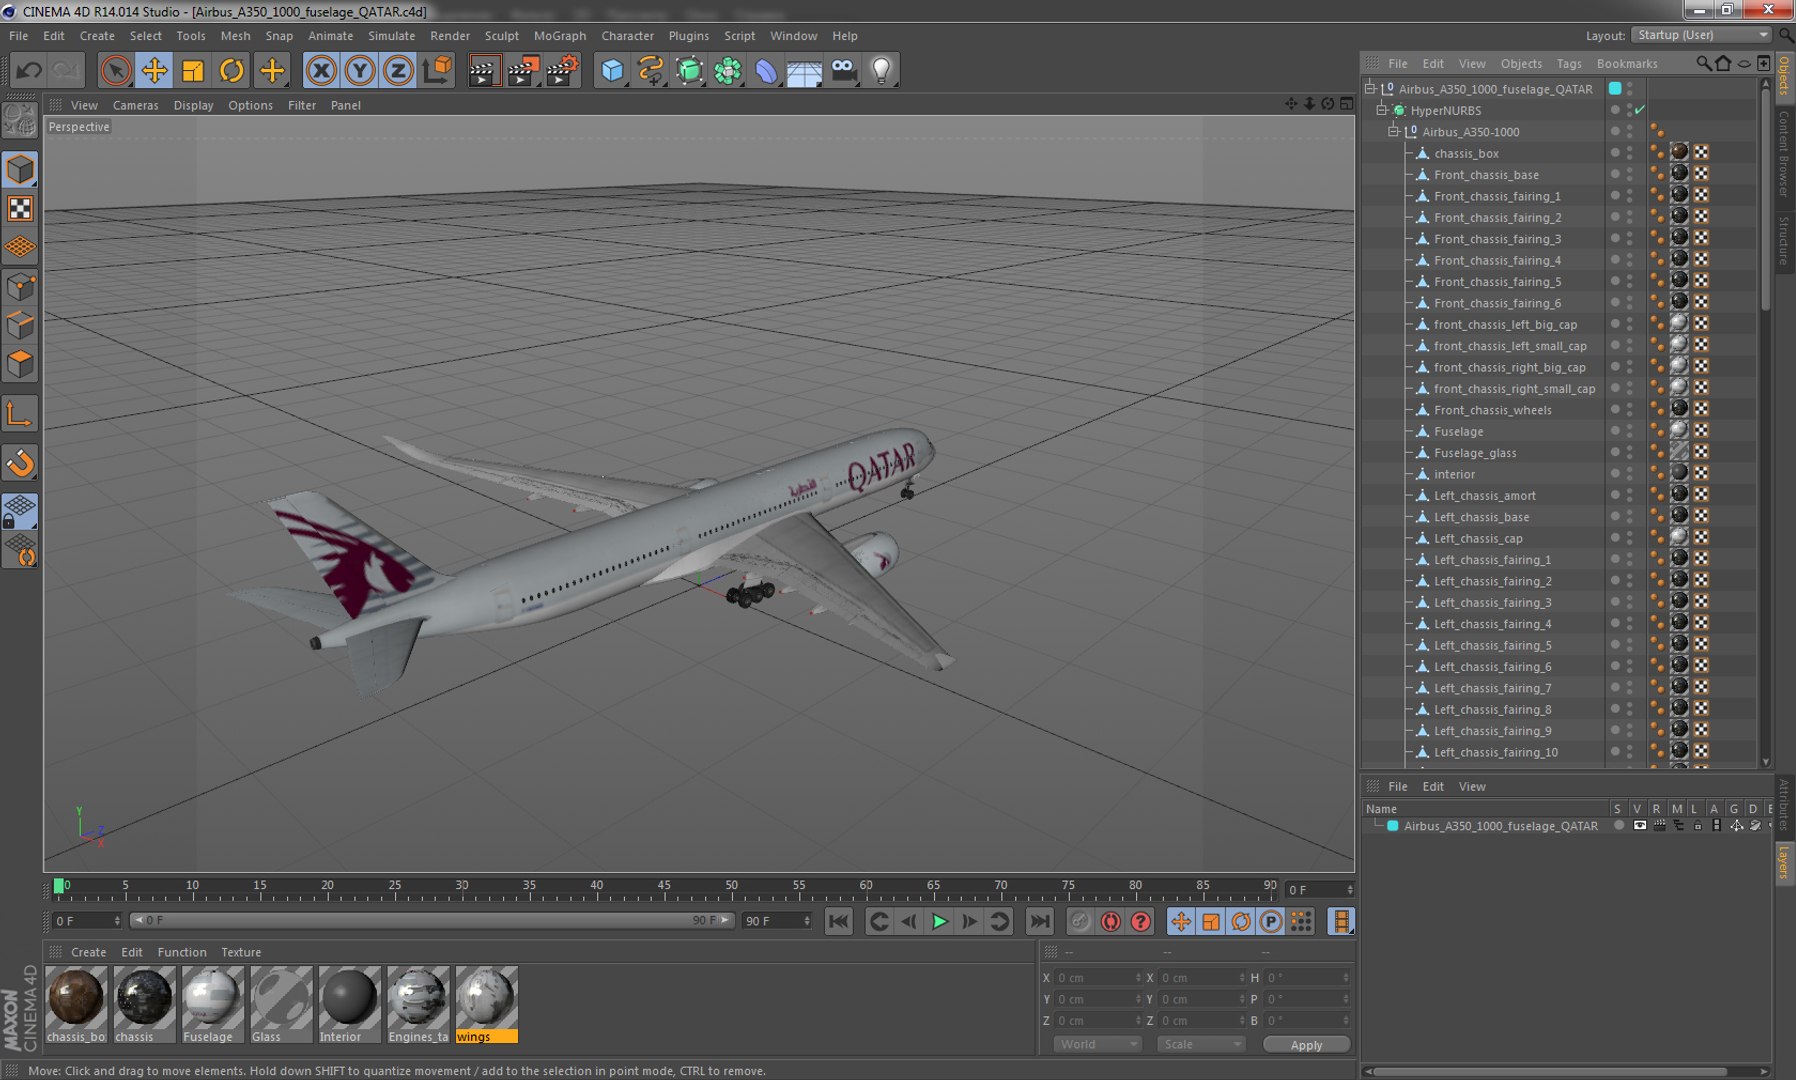
Task: Toggle HyperNURBS enable checkmark
Action: (1640, 110)
